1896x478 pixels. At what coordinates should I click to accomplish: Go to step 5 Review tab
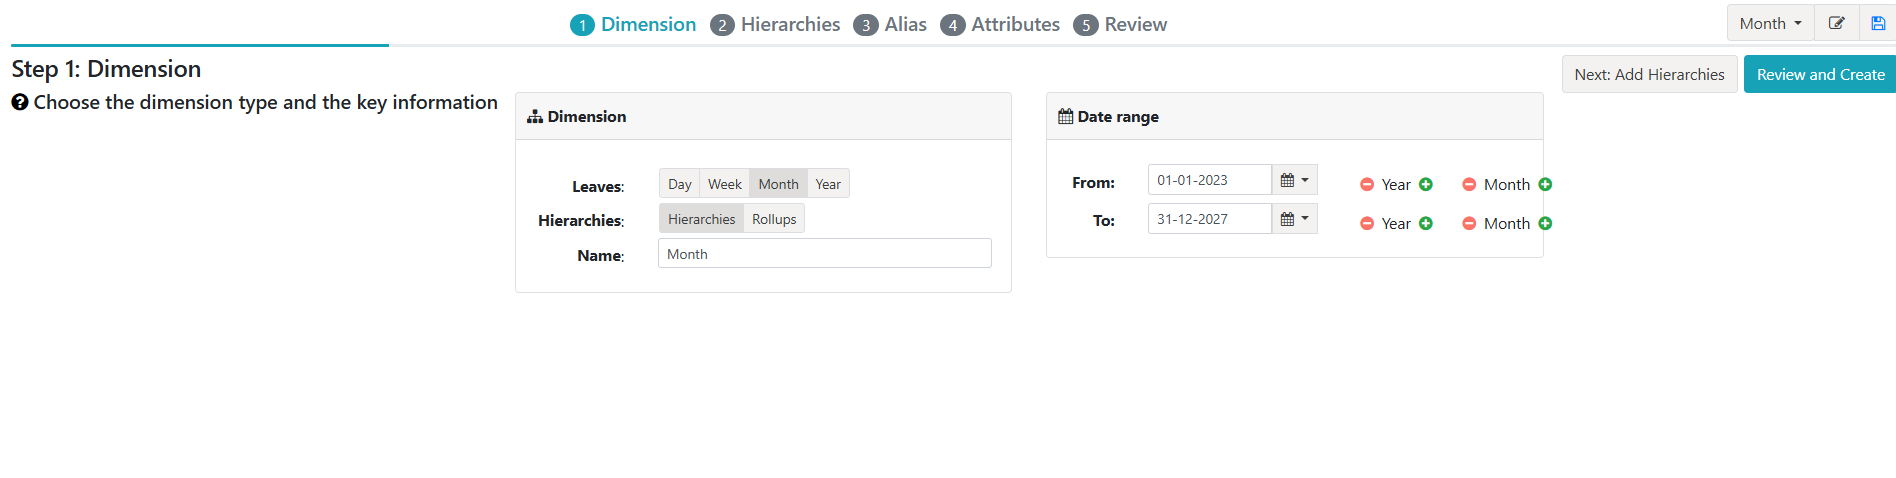[1120, 24]
